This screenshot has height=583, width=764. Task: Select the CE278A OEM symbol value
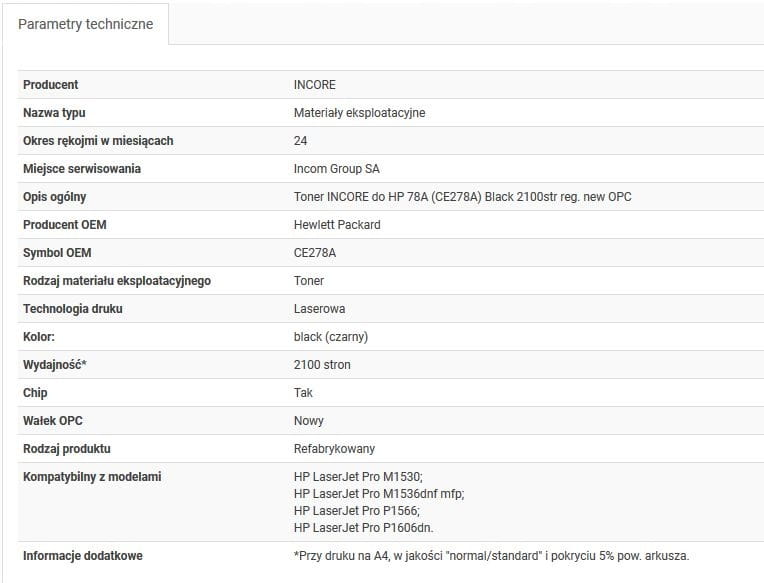pos(315,253)
